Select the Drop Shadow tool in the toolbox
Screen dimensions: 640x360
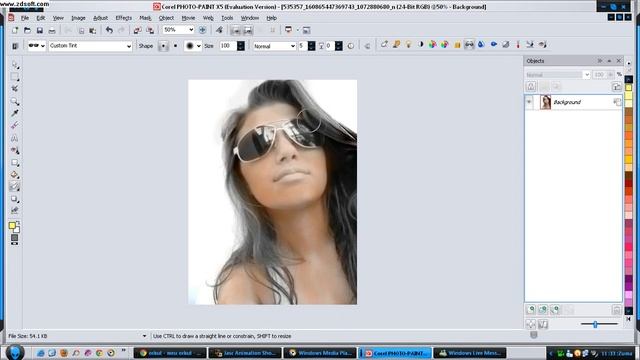[x=15, y=199]
